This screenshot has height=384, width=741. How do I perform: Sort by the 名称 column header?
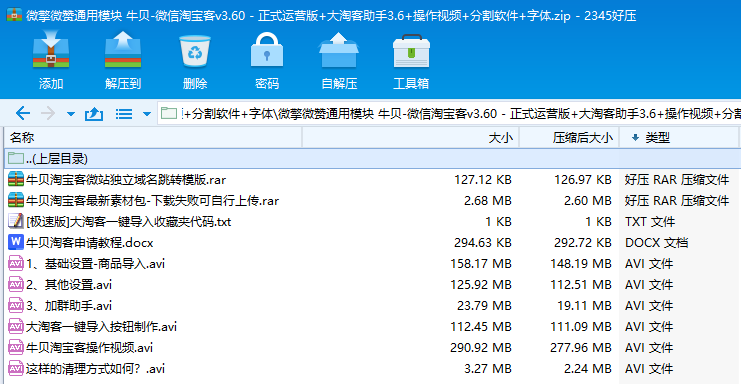154,137
